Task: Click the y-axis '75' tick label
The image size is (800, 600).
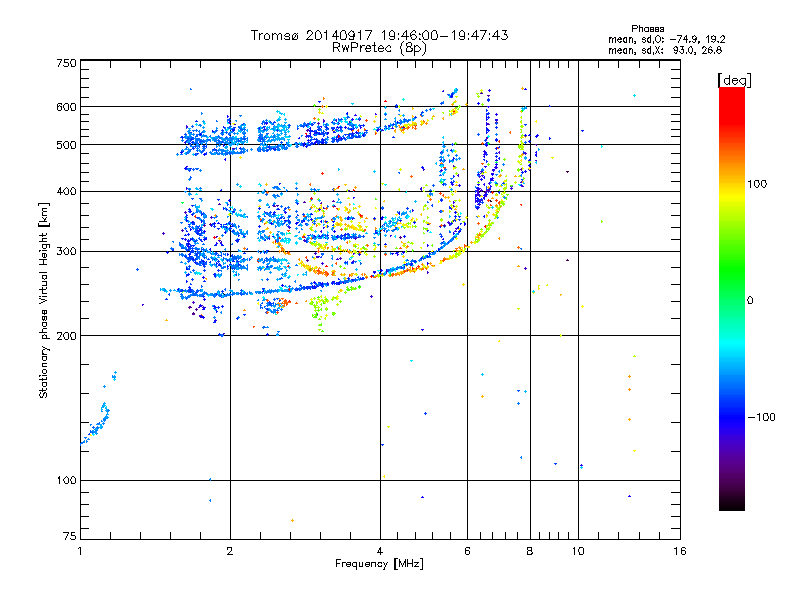Action: (x=70, y=536)
